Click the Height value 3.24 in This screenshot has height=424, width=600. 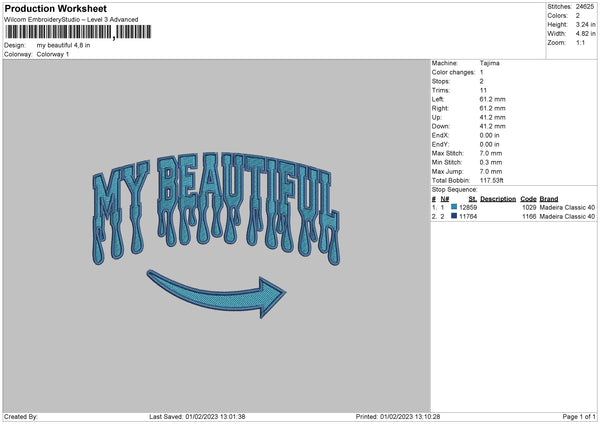tap(585, 24)
